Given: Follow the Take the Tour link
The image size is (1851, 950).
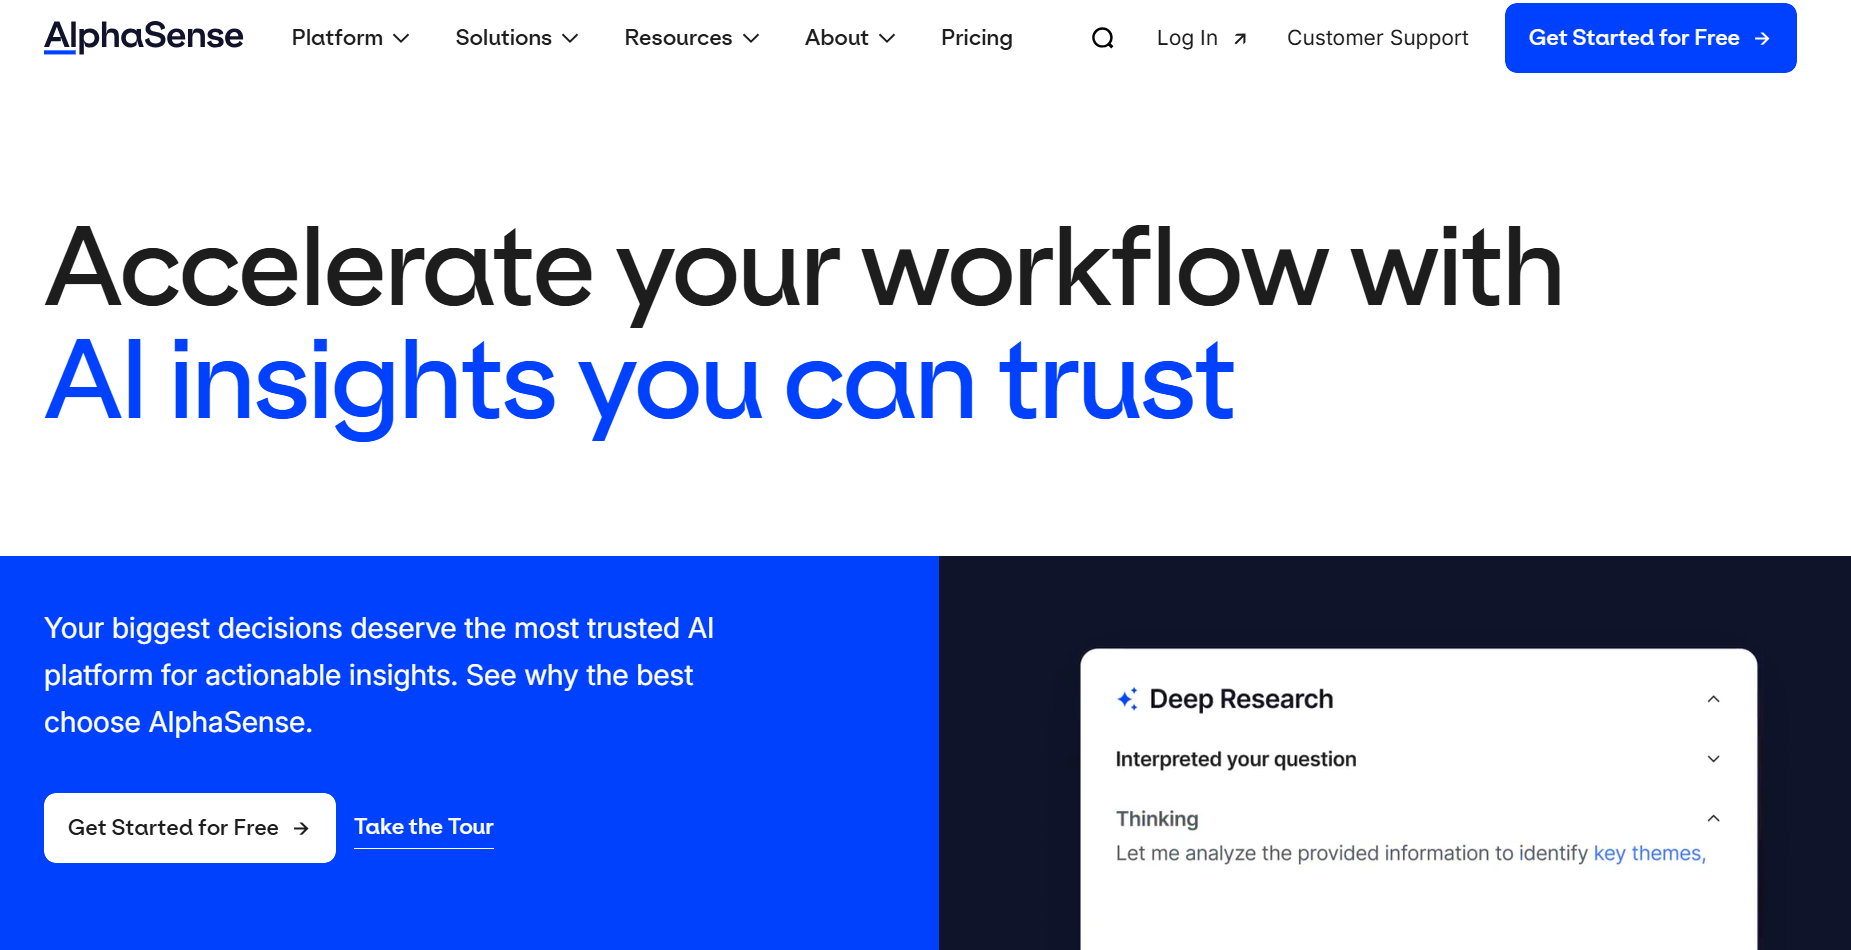Looking at the screenshot, I should coord(424,827).
